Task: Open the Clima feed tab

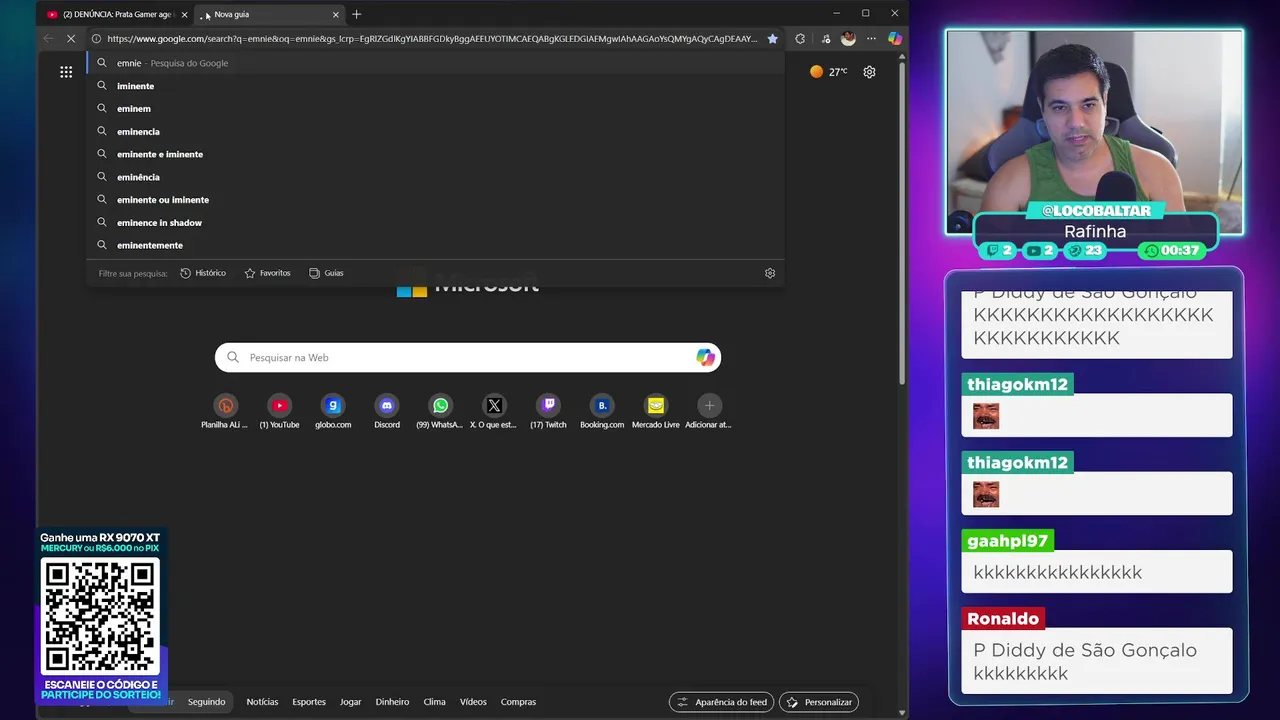Action: (x=434, y=702)
